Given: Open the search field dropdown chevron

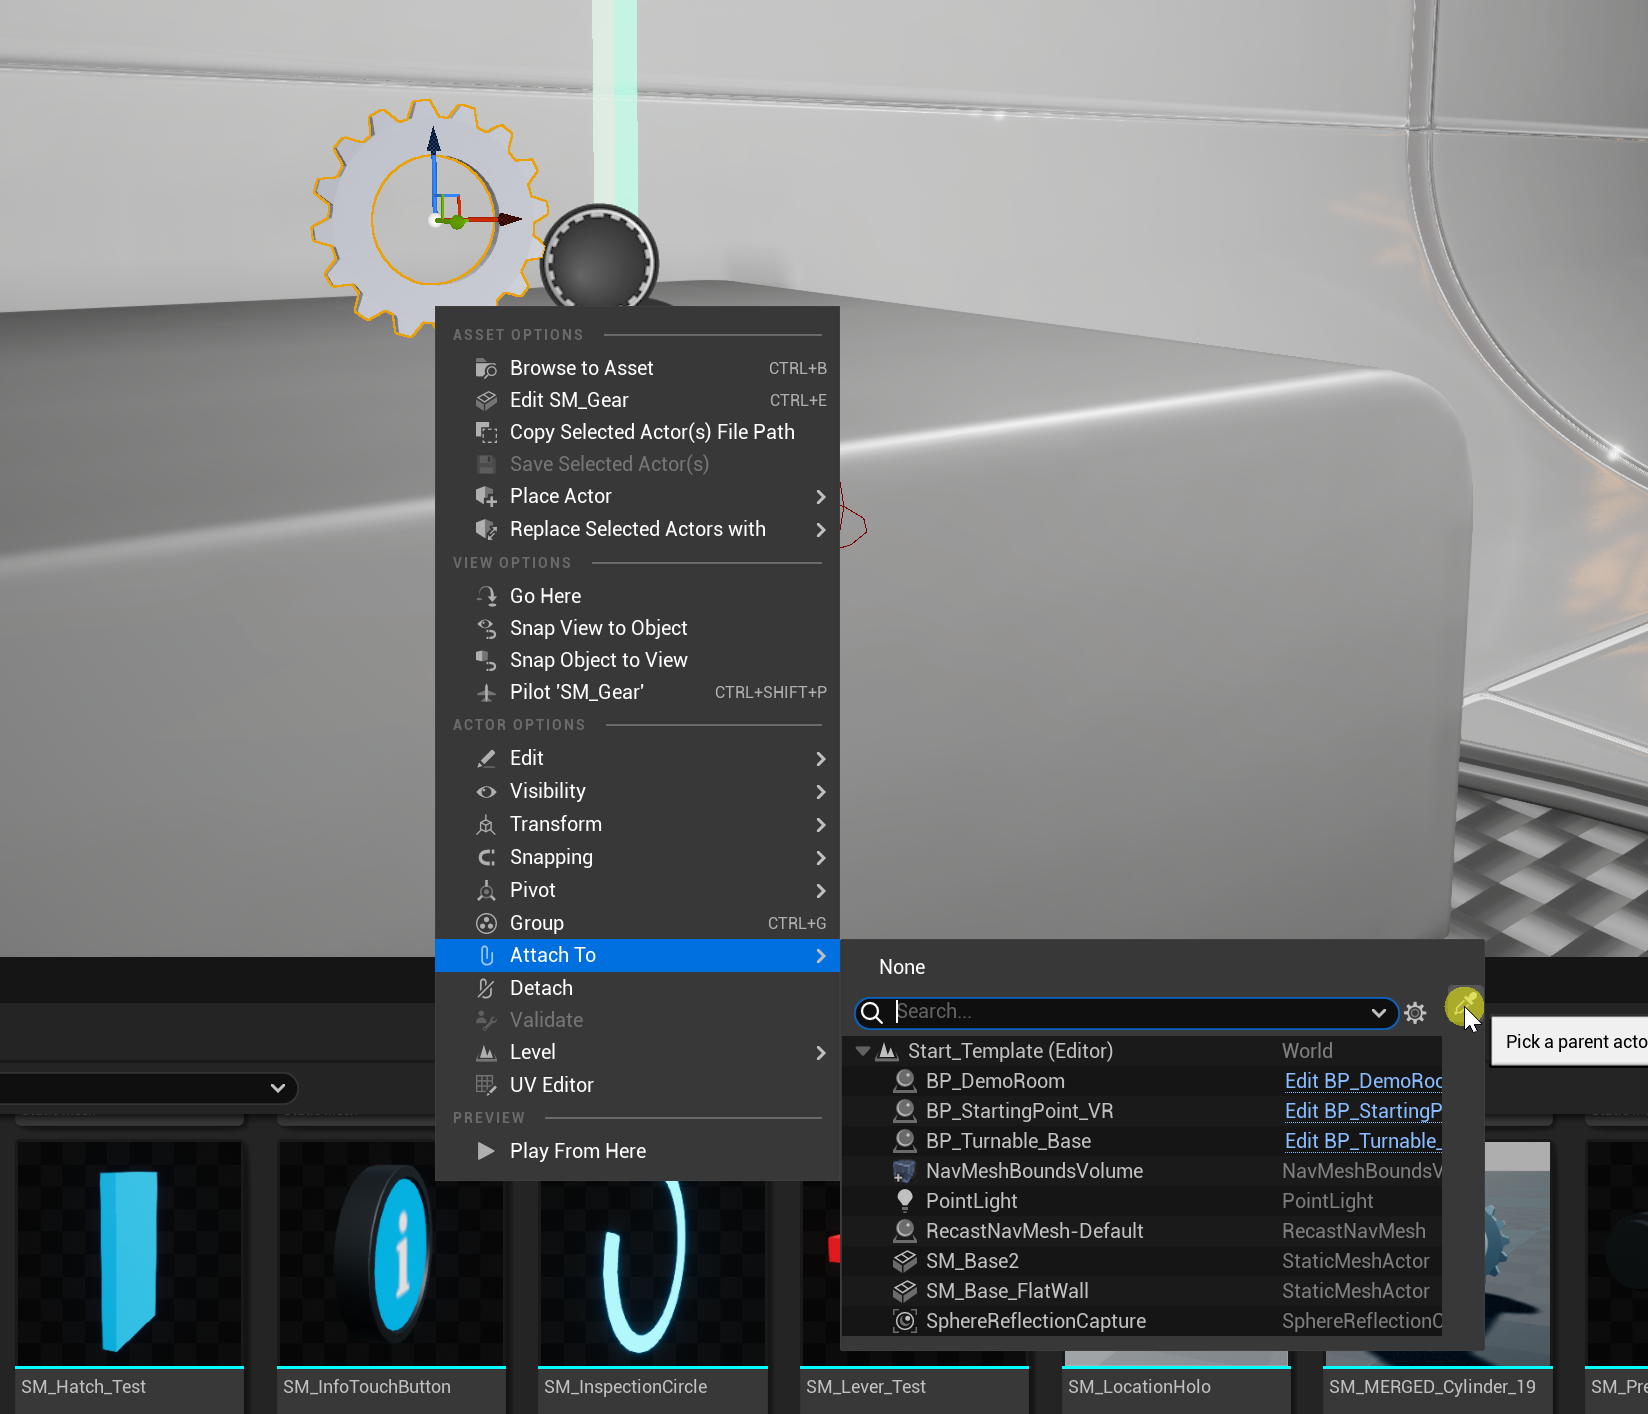Looking at the screenshot, I should click(x=1378, y=1013).
